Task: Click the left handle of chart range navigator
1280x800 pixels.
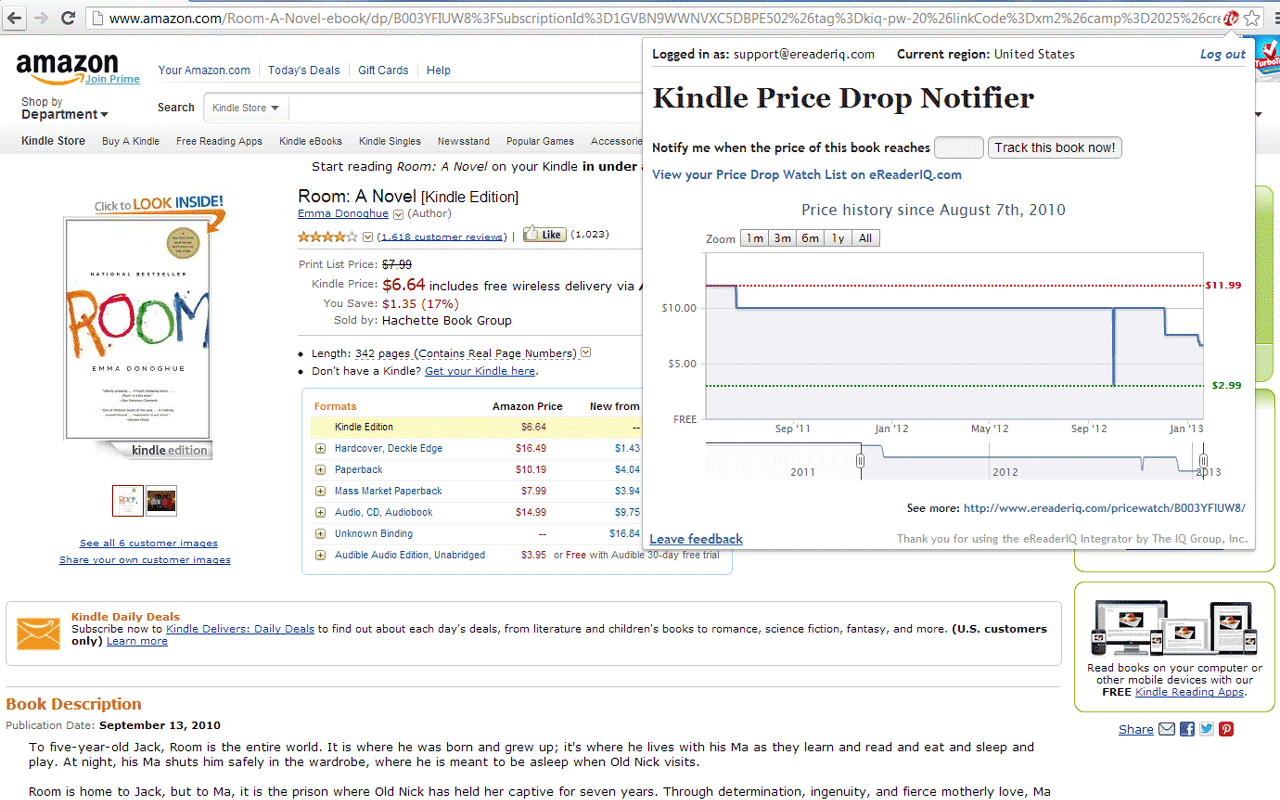Action: 860,460
